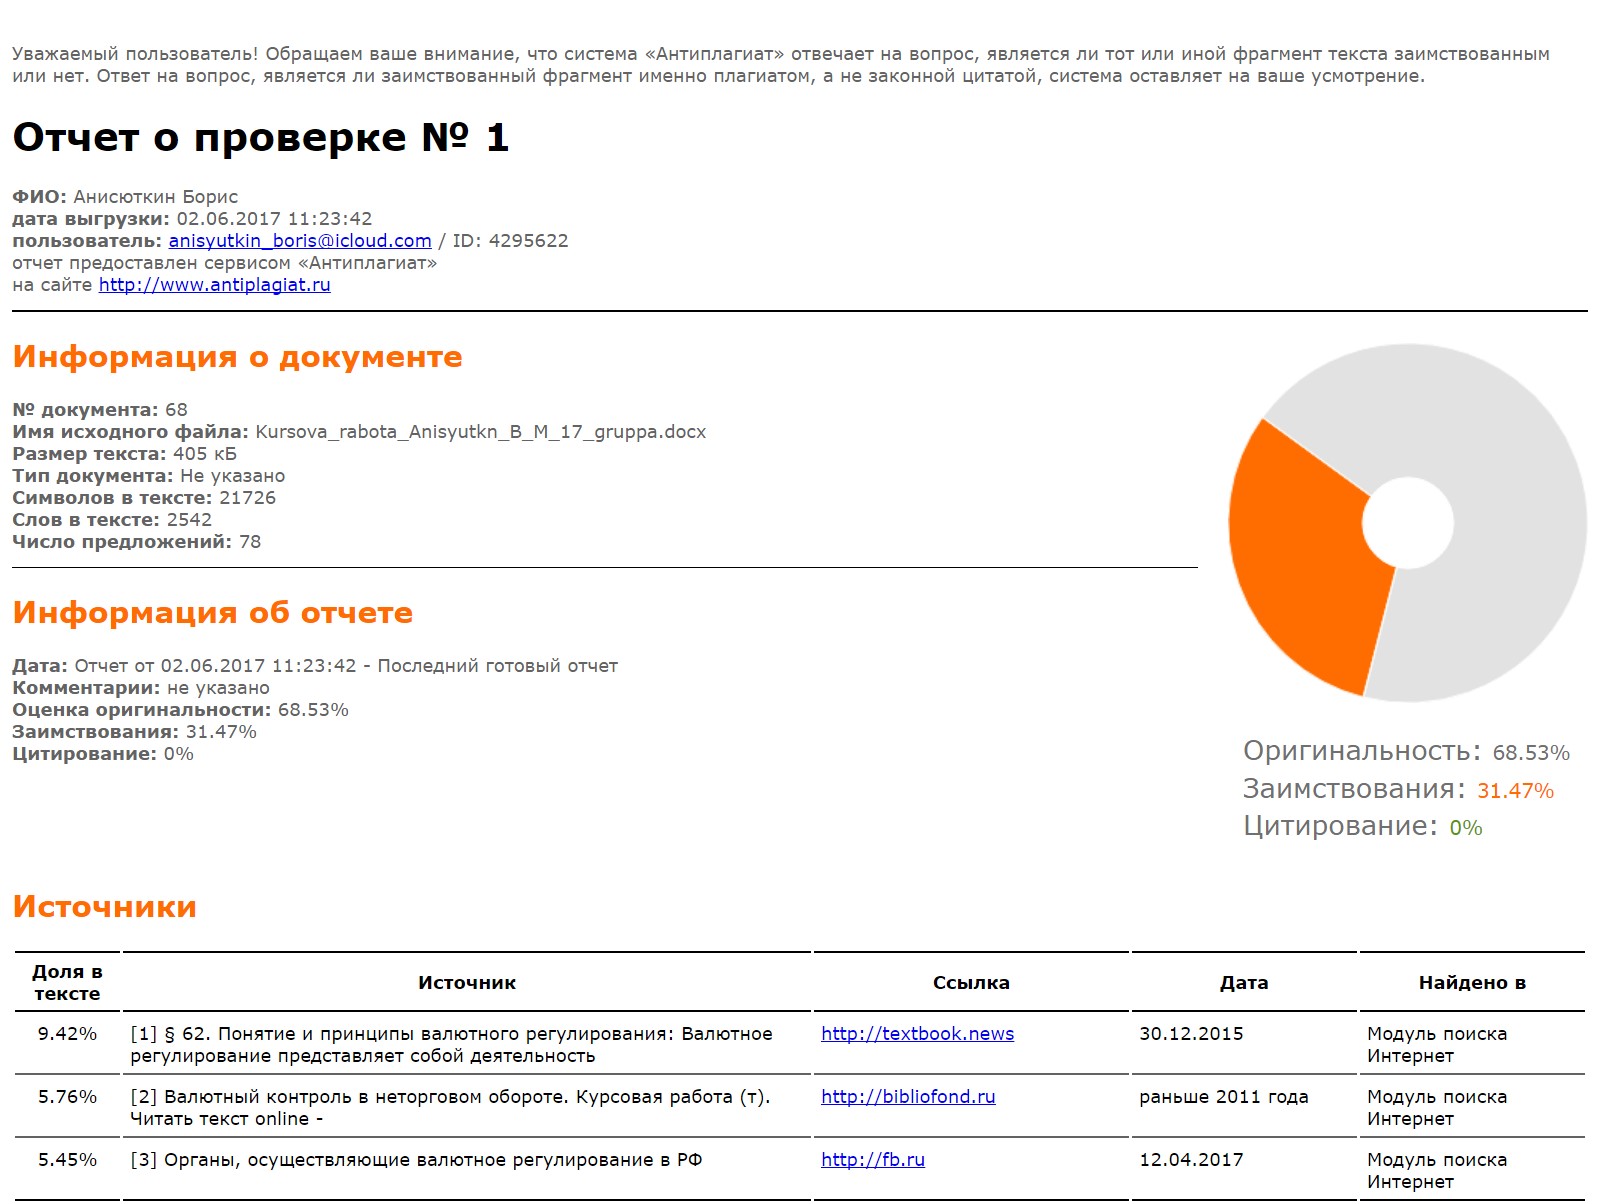
Task: Click the orange borrowed segment of the chart
Action: click(x=1300, y=560)
